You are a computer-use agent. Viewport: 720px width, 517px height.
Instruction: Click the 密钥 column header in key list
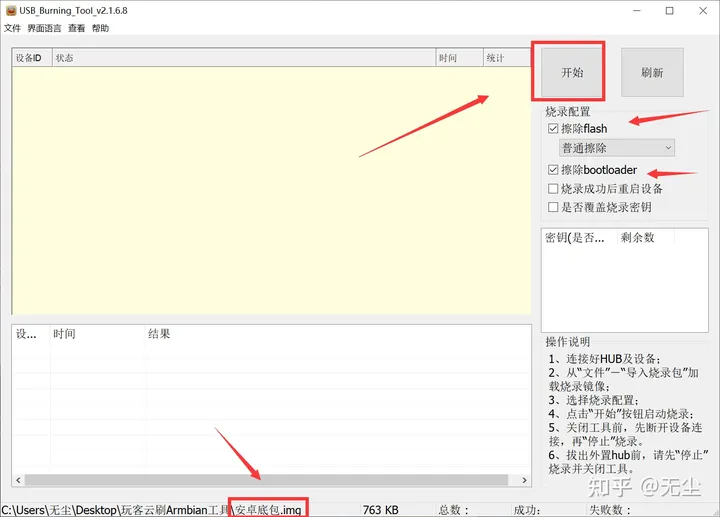pos(575,238)
